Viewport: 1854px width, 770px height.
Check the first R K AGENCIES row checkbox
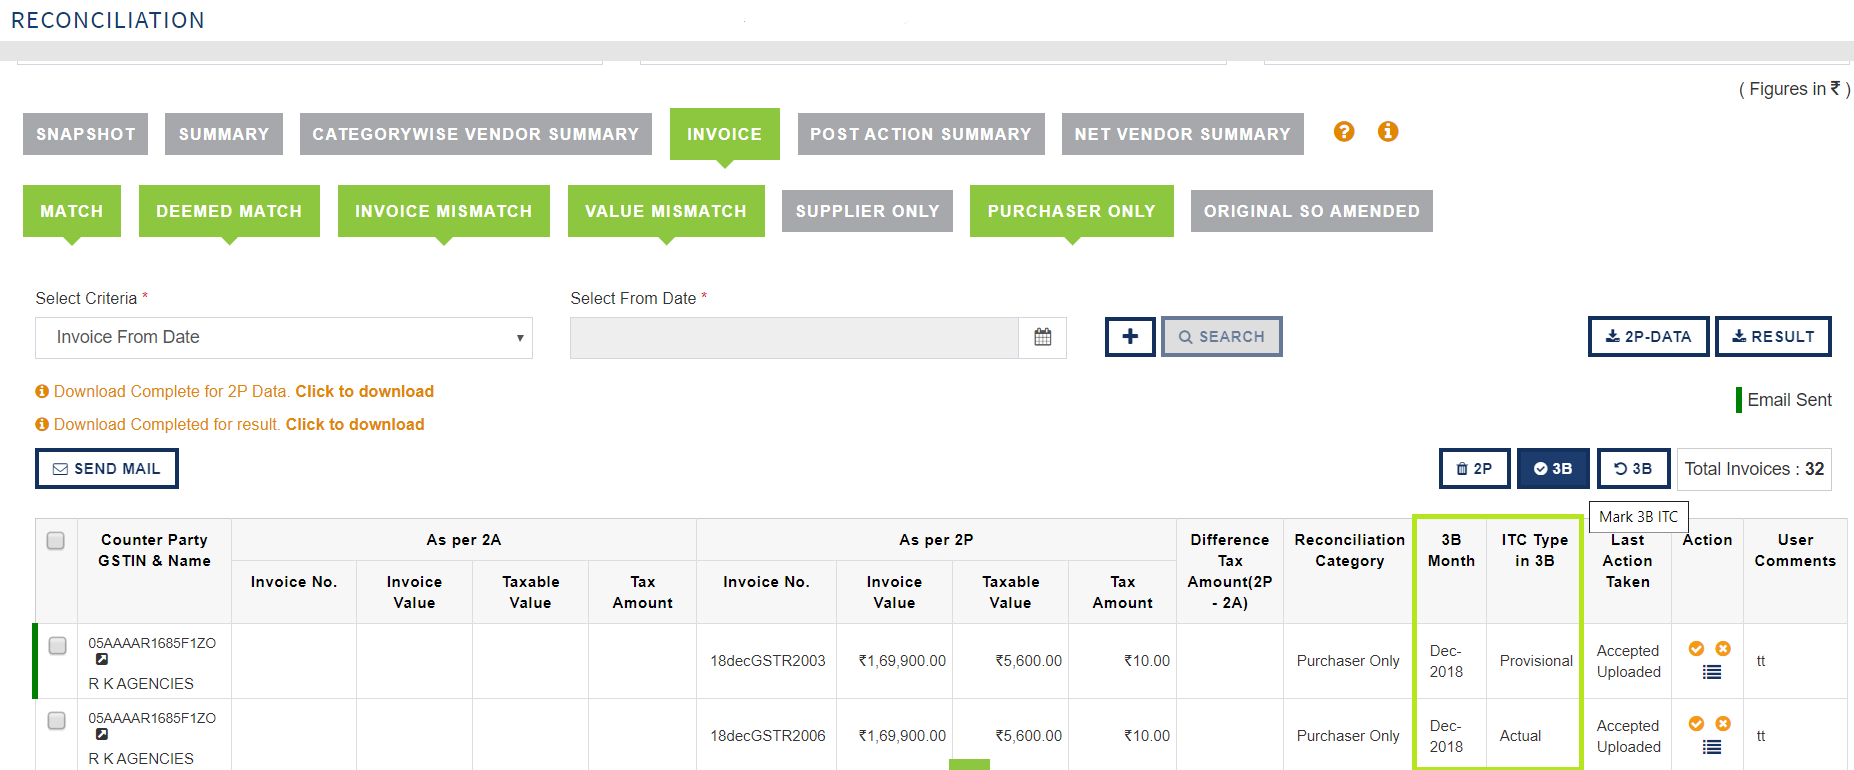(x=58, y=646)
